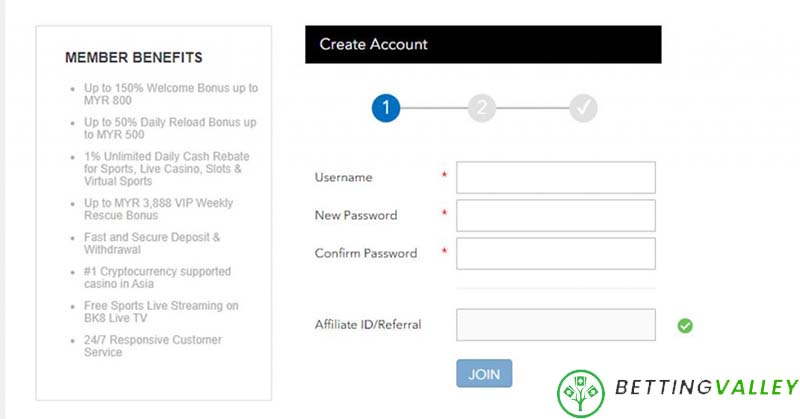The height and width of the screenshot is (419, 800).
Task: Click the green verified checkmark beside Affiliate field
Action: [x=685, y=325]
